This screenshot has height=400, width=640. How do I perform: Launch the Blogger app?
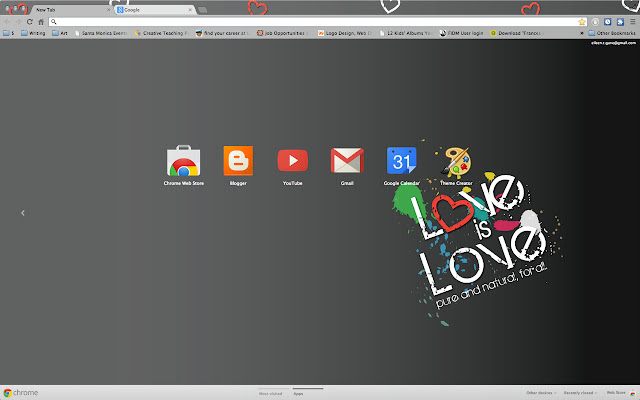[x=238, y=165]
